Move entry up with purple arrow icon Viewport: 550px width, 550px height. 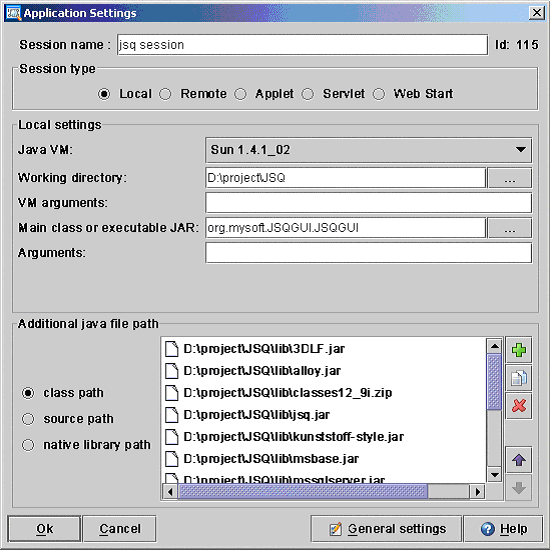click(519, 460)
